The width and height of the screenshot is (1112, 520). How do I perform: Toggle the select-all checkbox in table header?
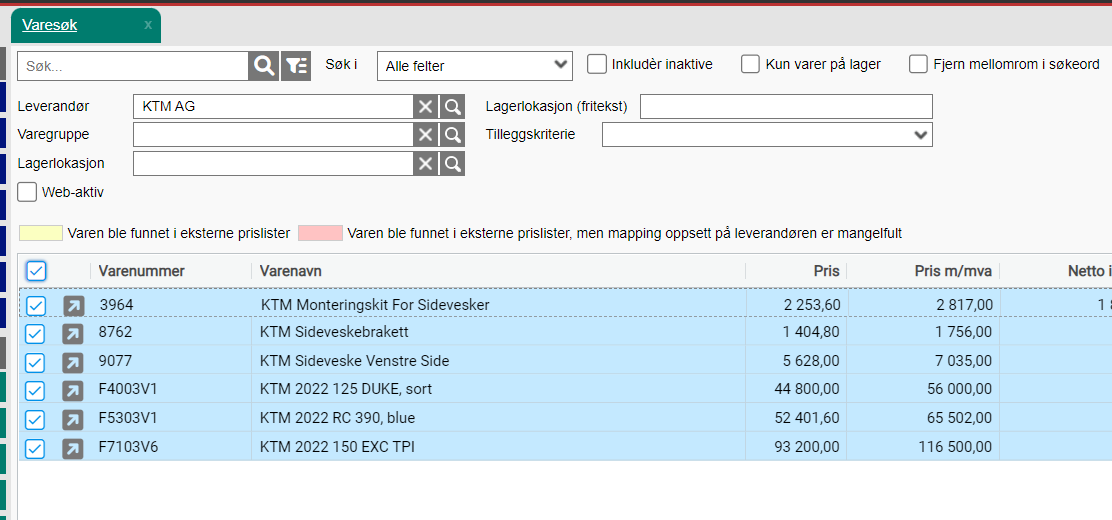point(35,270)
